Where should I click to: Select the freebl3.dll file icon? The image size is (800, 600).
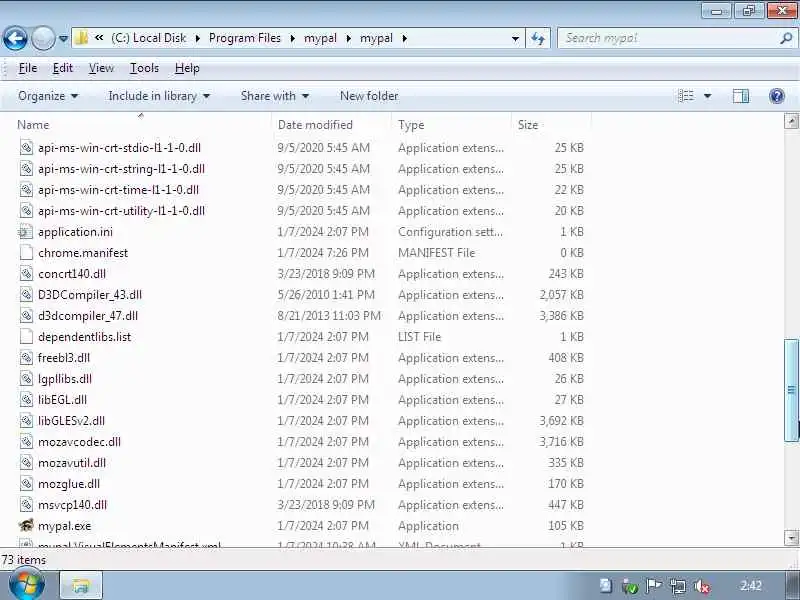[26, 358]
